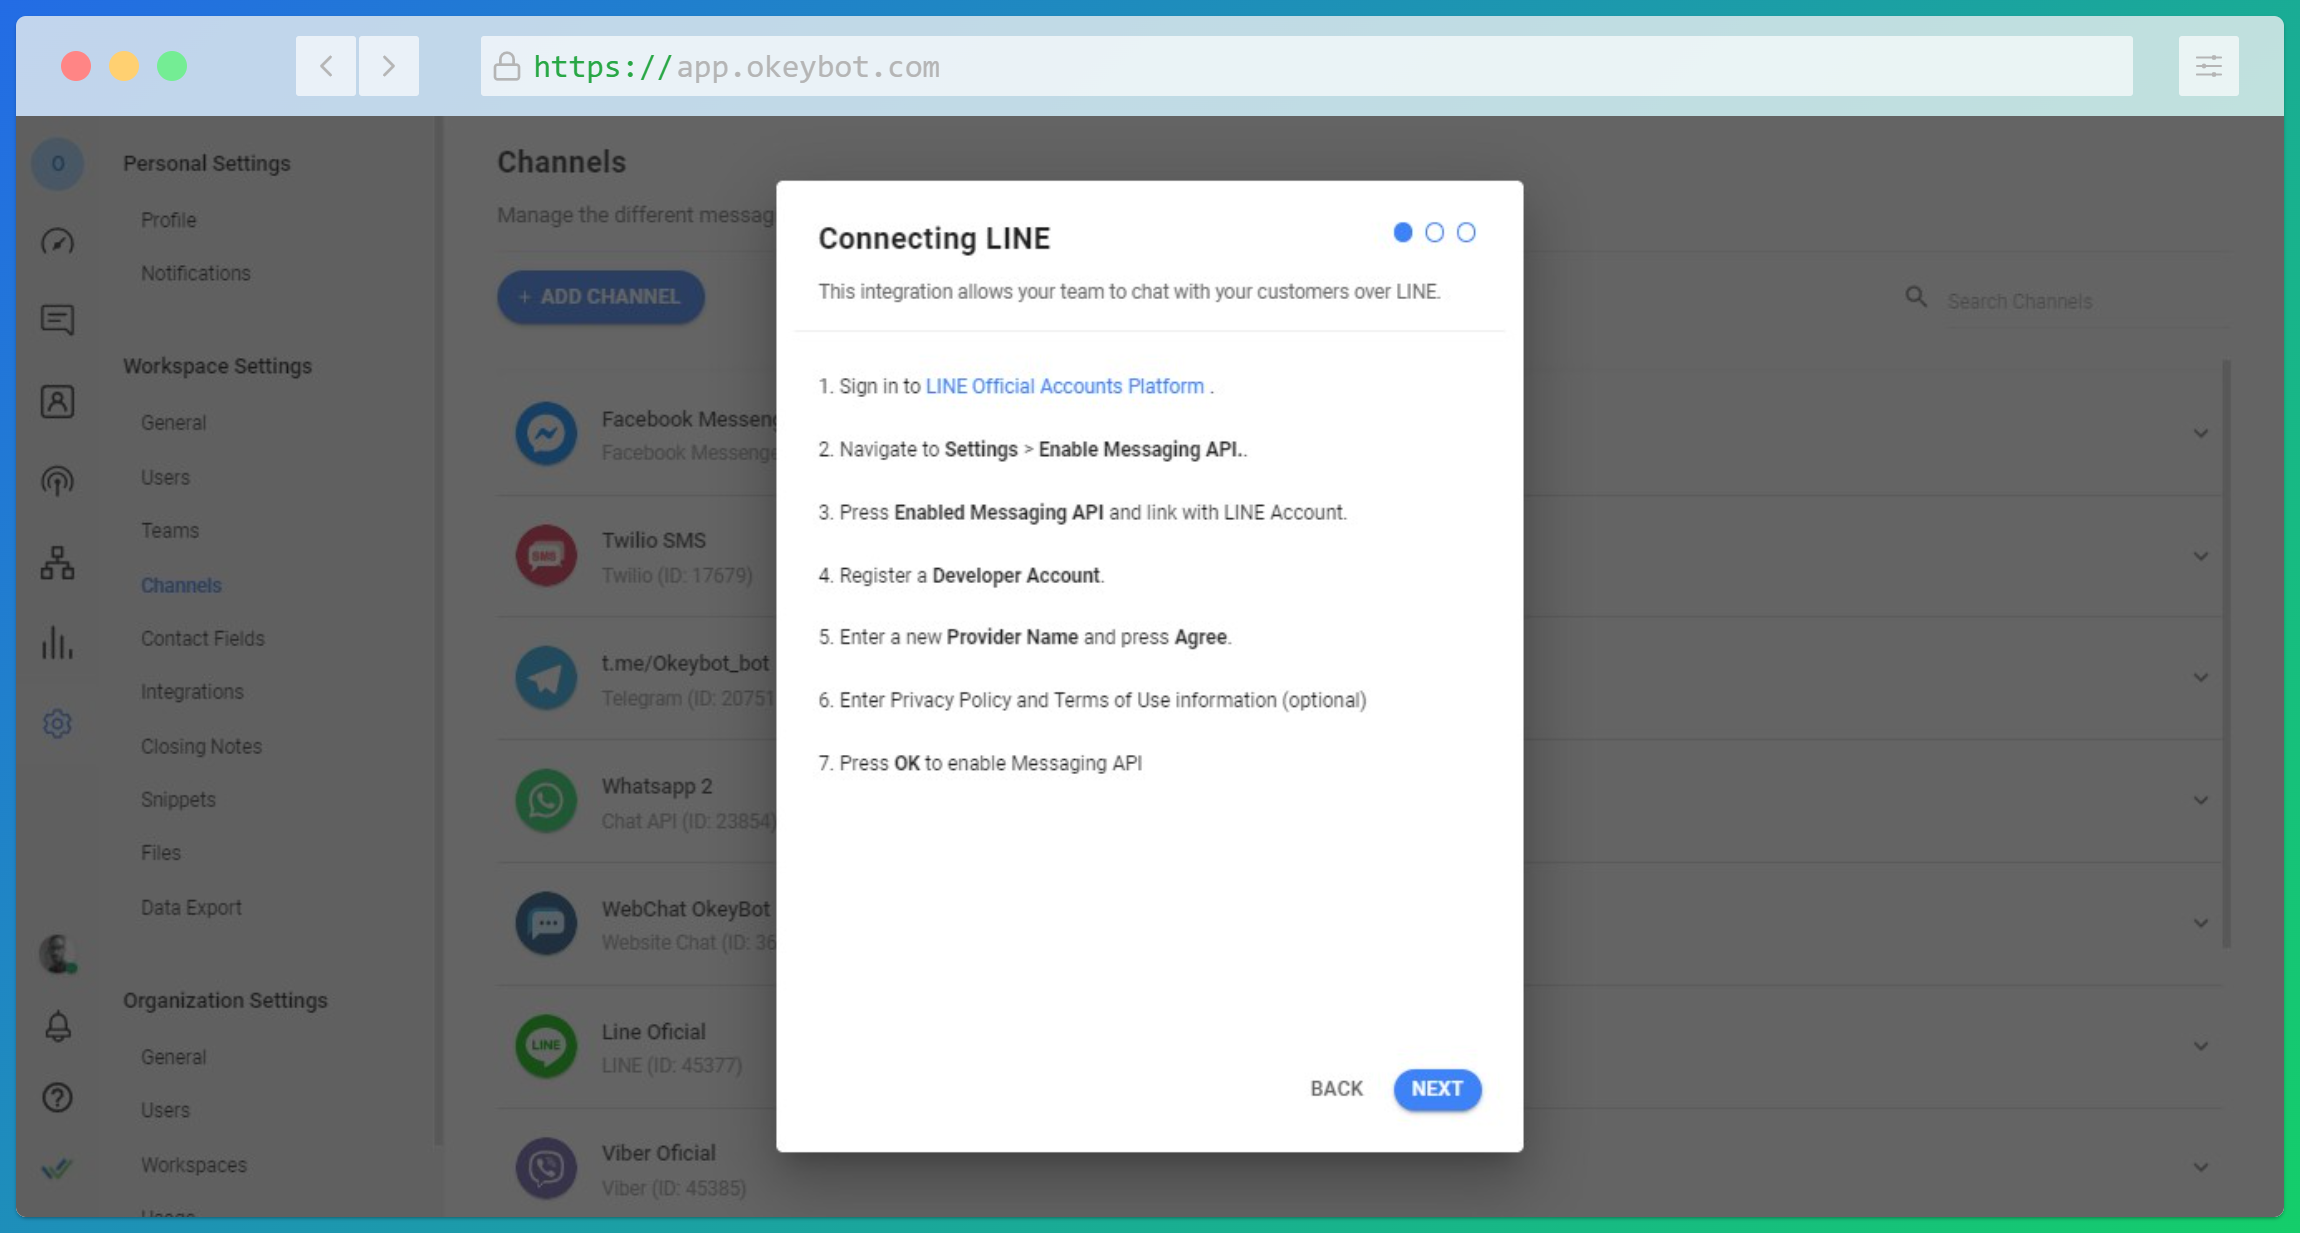
Task: Open General under Organization Settings
Action: pos(173,1057)
